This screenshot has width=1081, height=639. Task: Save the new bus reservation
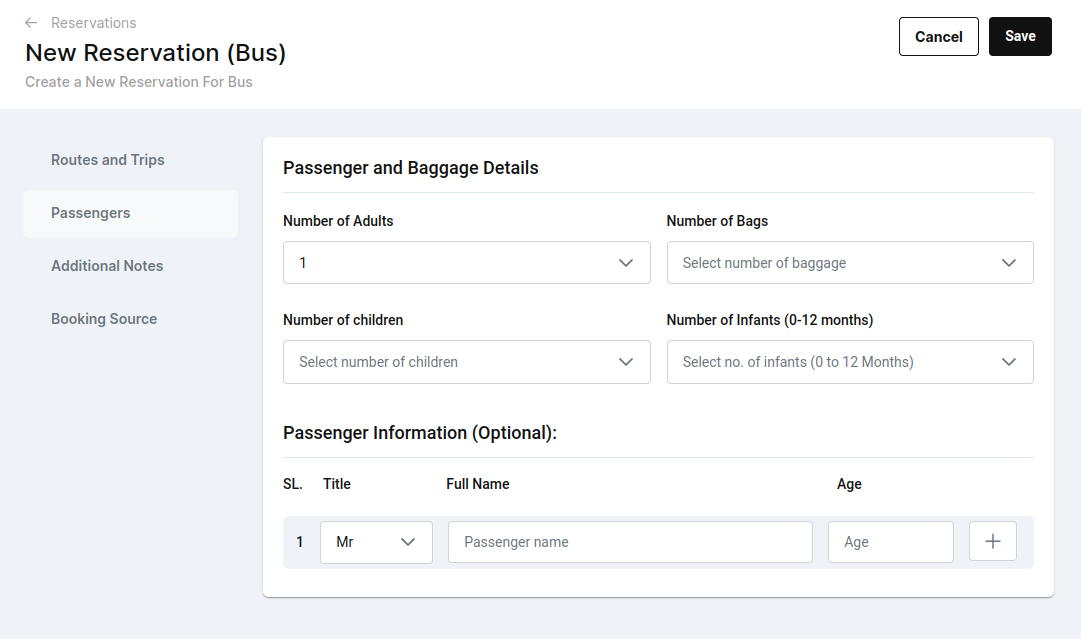[1019, 36]
